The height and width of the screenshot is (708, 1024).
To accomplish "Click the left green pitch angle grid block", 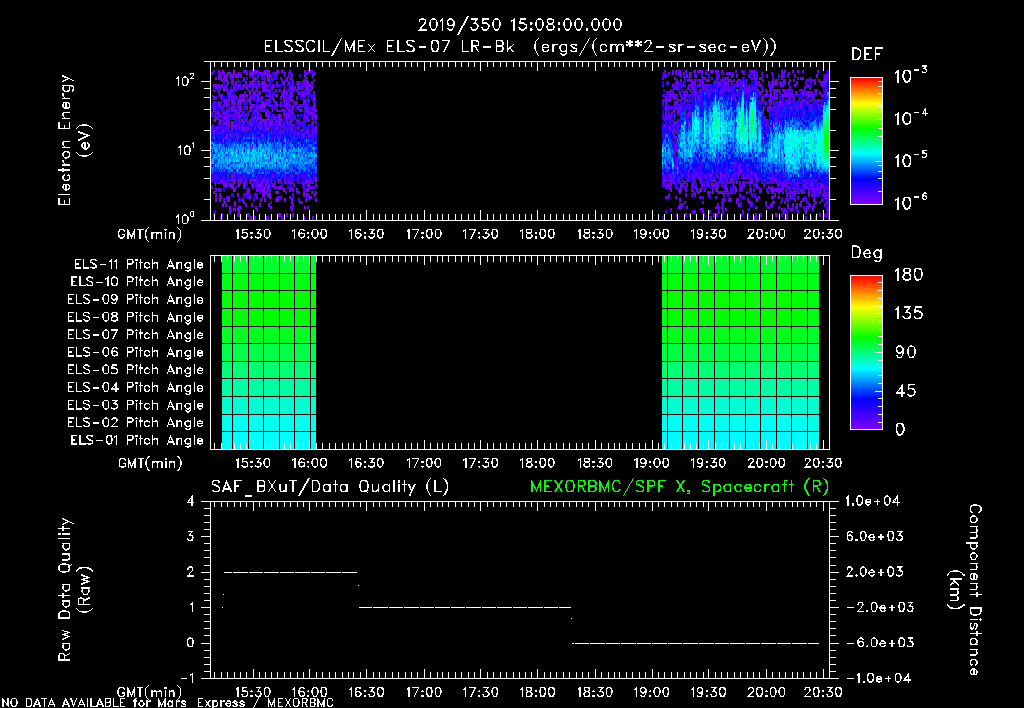I will point(269,352).
